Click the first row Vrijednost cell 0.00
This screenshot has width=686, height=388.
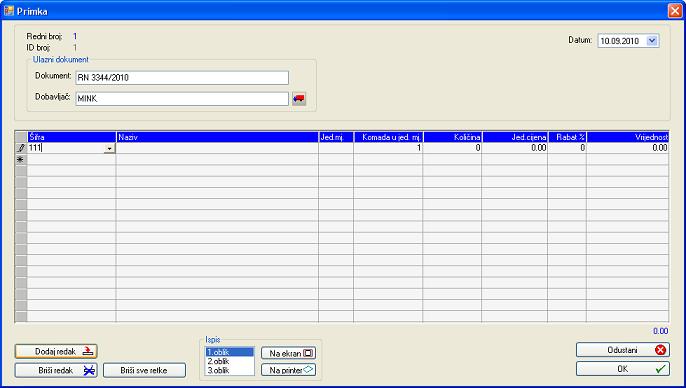coord(628,148)
